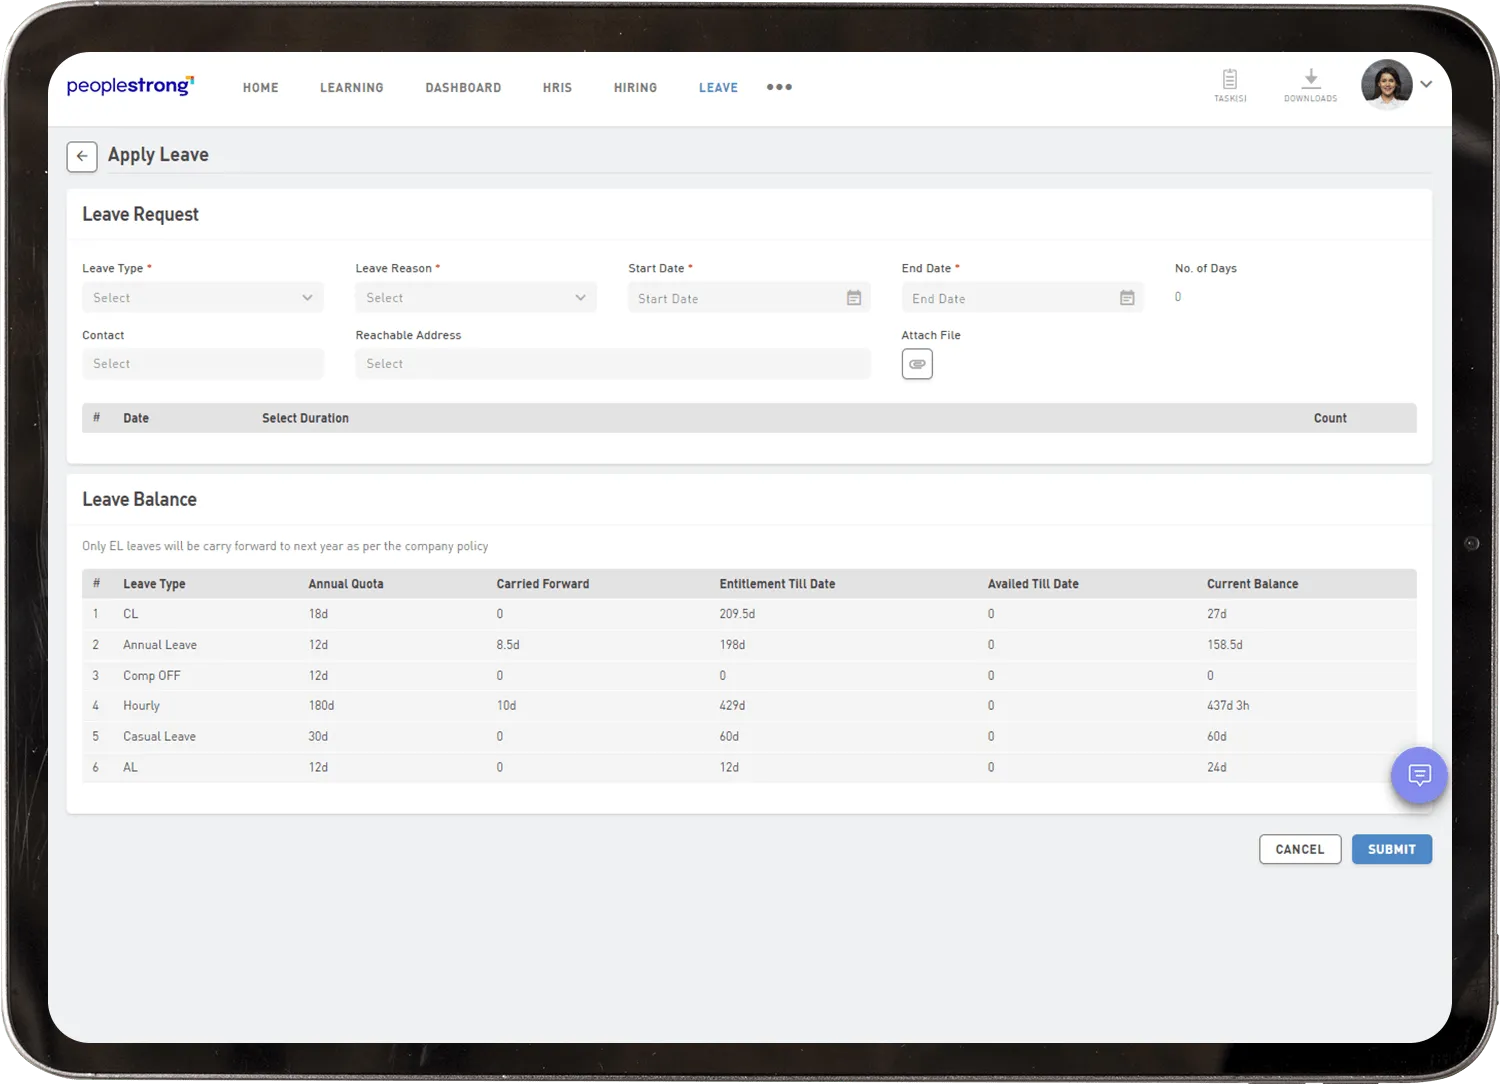
Task: Open the Tasks clipboard icon
Action: click(x=1230, y=80)
